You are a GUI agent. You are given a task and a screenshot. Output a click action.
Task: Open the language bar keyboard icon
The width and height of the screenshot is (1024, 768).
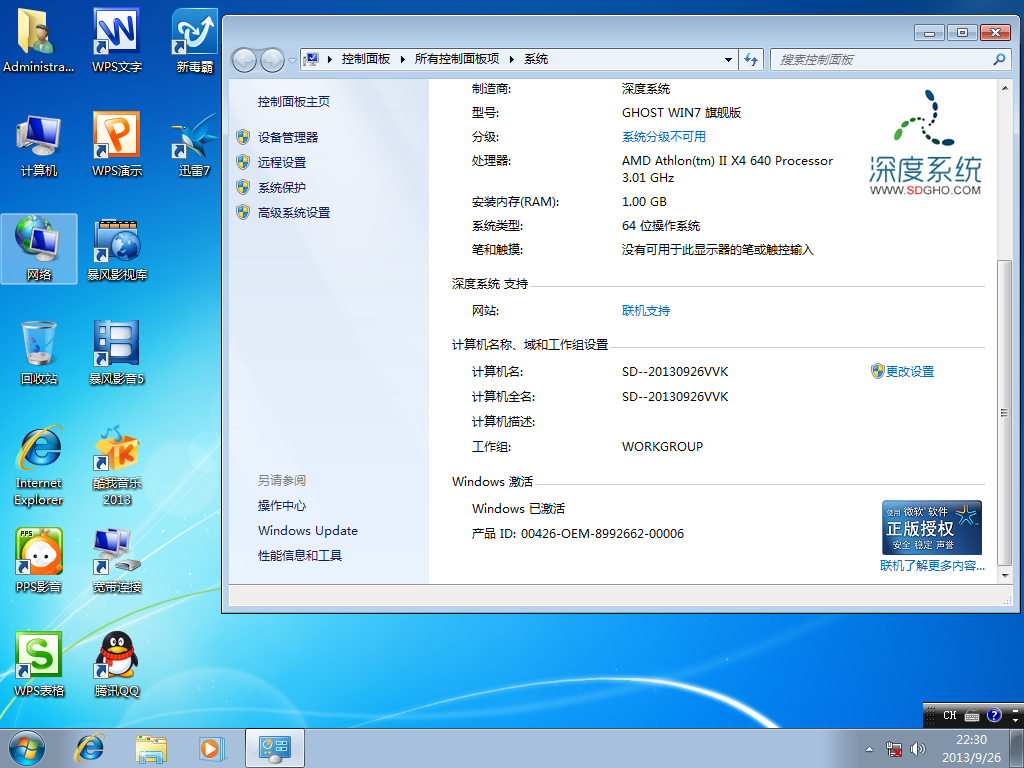(972, 716)
